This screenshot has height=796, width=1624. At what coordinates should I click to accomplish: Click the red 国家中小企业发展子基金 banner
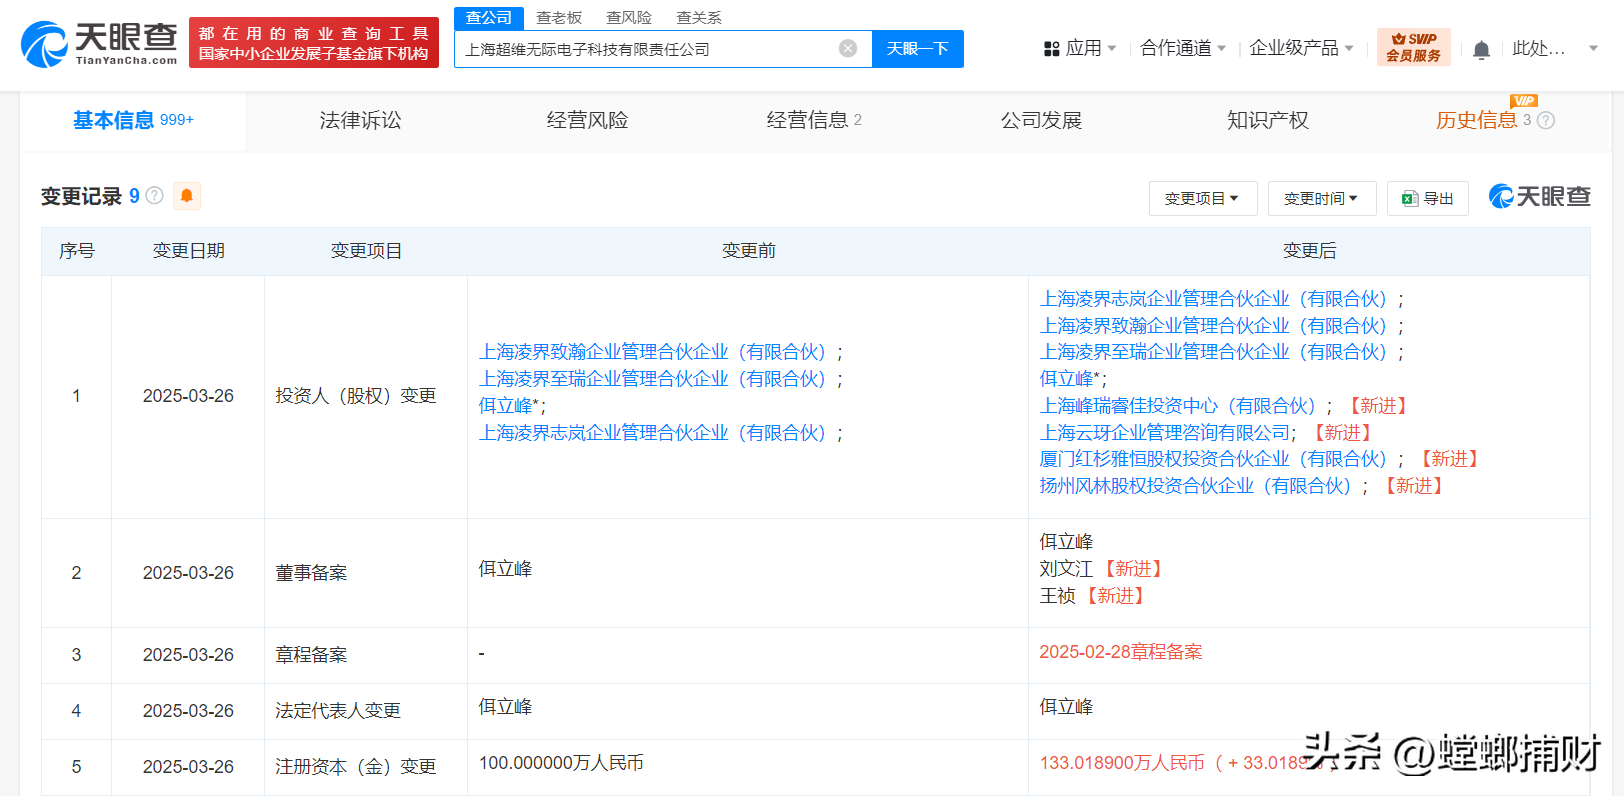point(314,44)
